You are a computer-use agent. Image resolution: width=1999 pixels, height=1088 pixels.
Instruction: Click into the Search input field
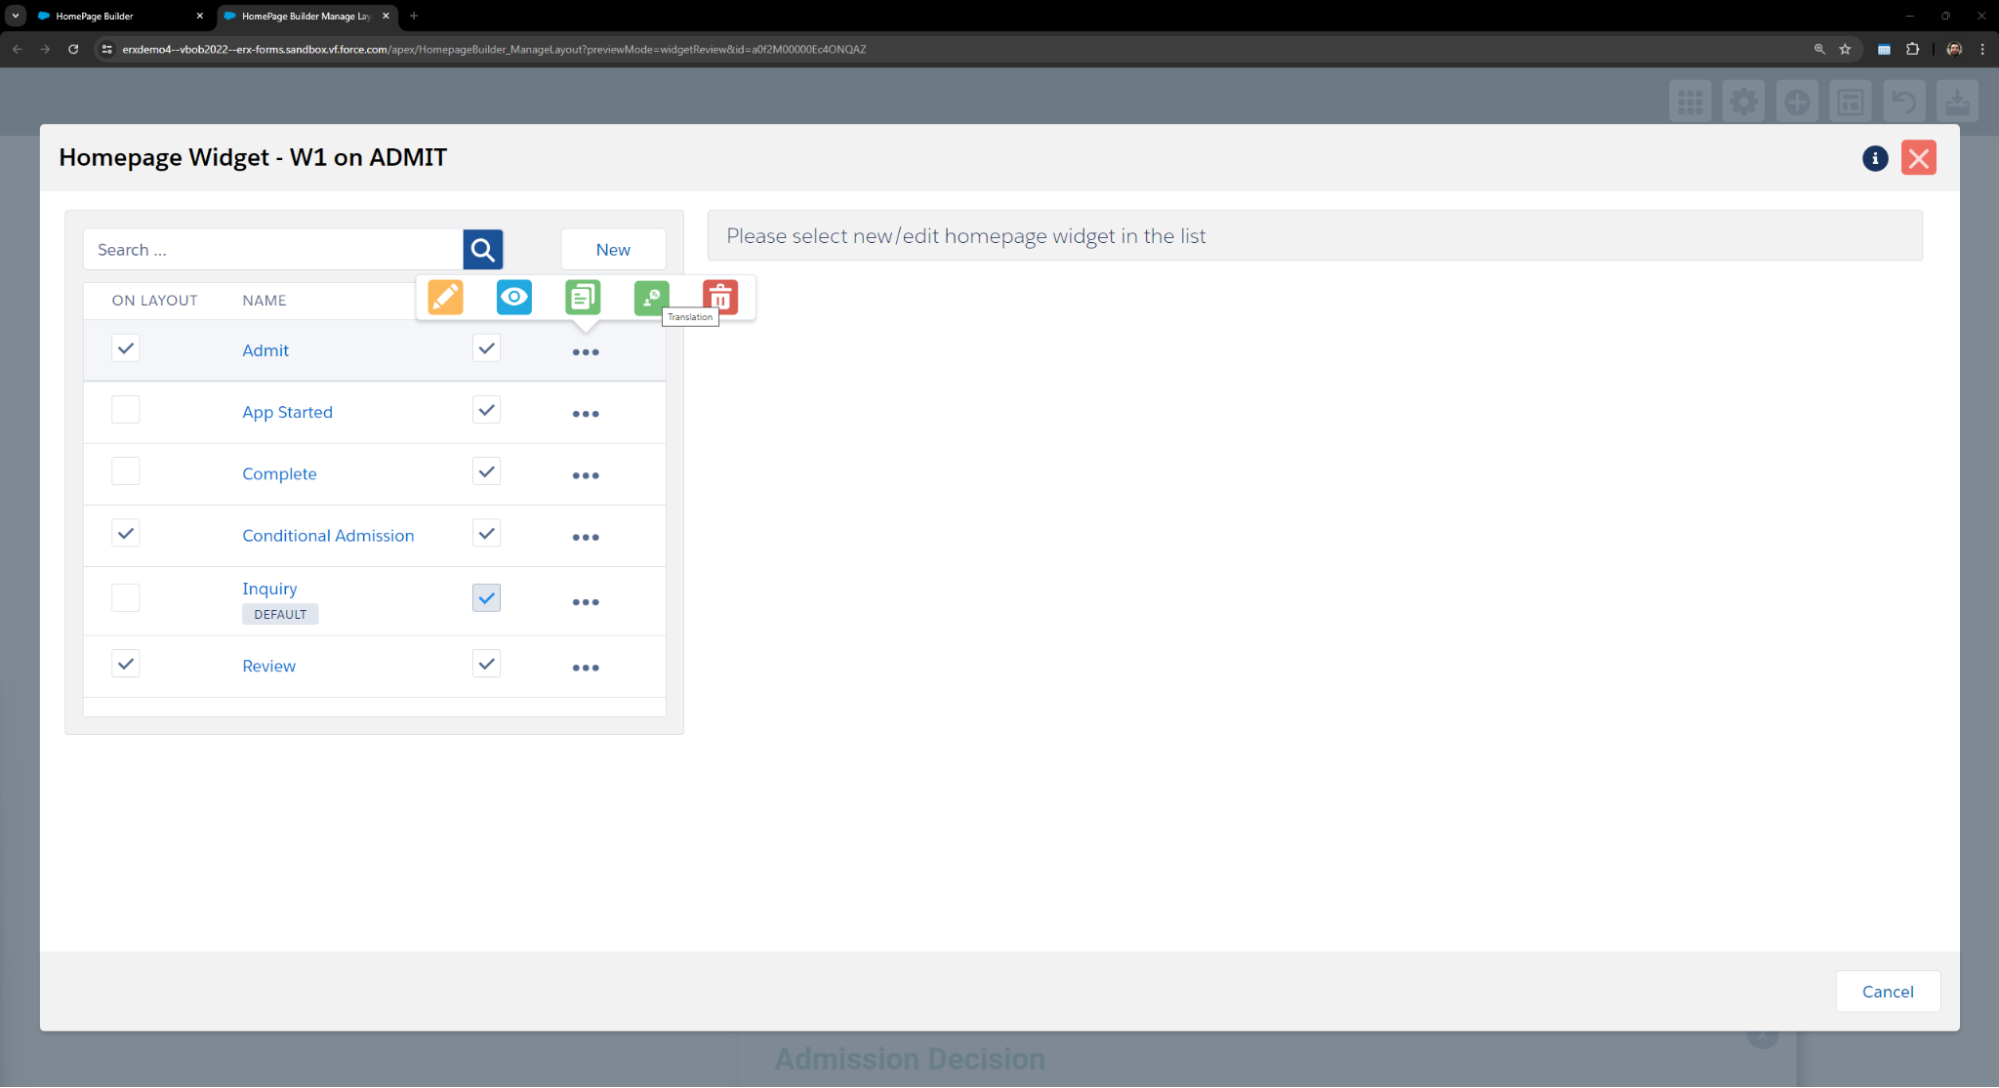tap(272, 249)
